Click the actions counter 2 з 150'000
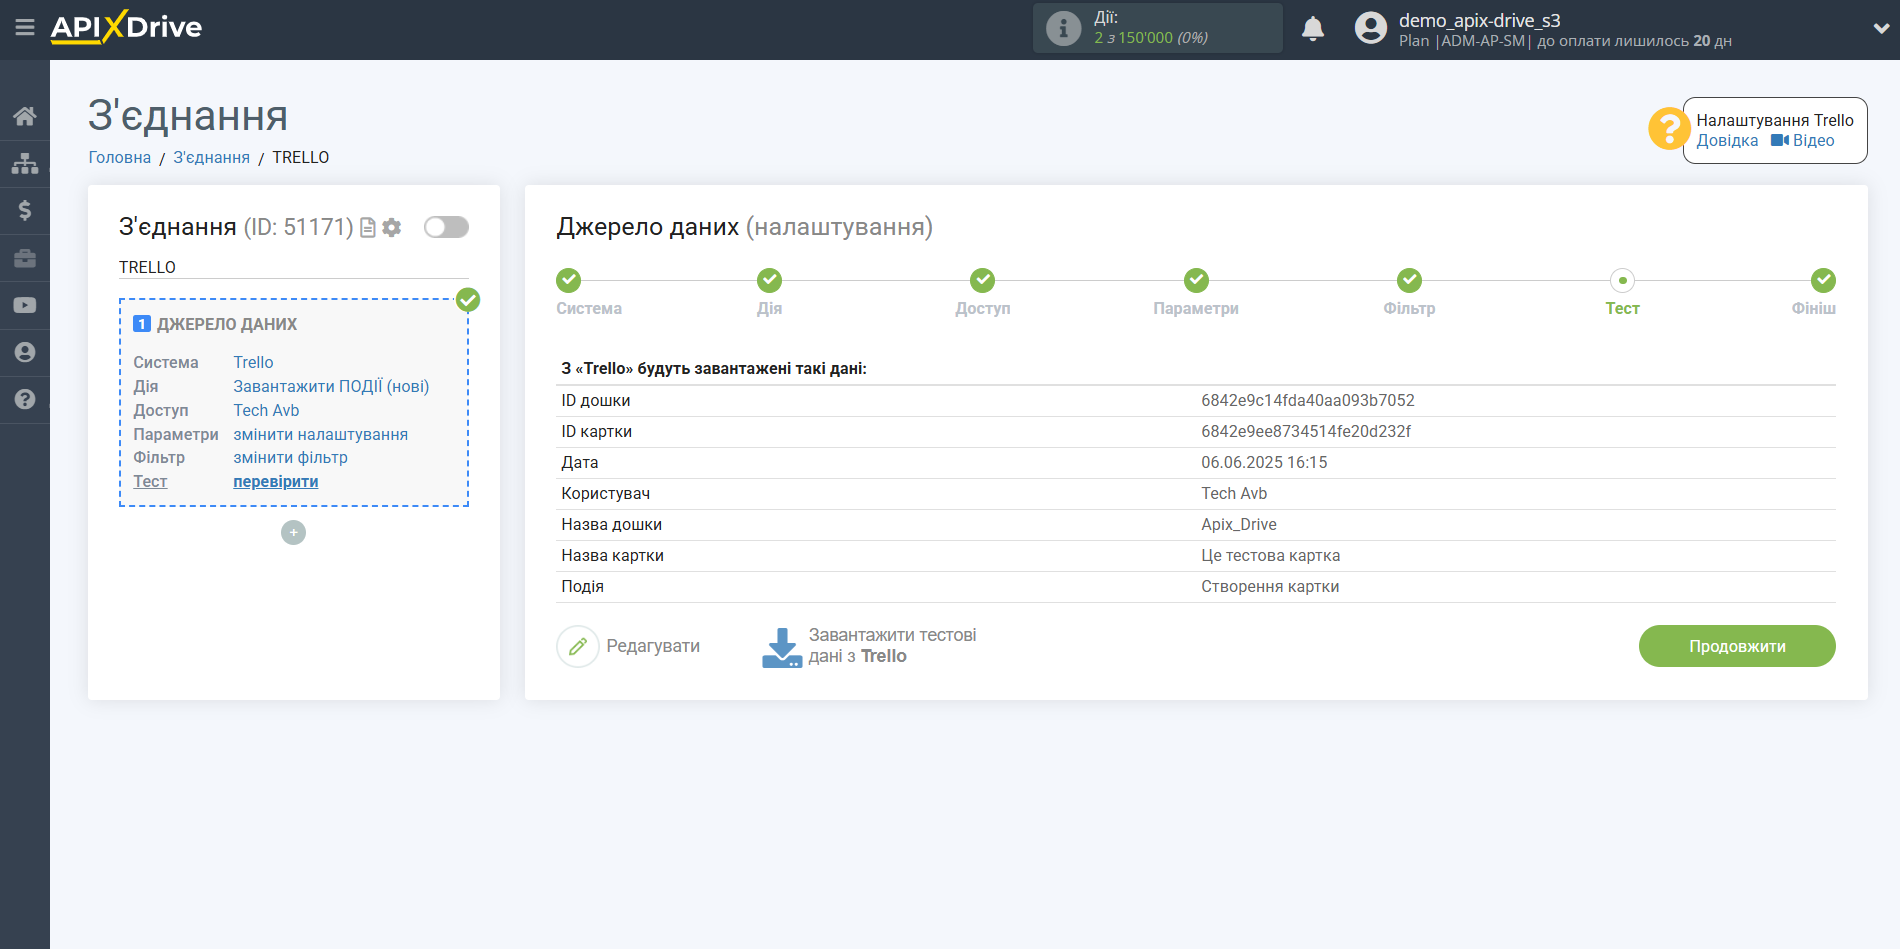Screen dimensions: 1900x949 (1151, 38)
